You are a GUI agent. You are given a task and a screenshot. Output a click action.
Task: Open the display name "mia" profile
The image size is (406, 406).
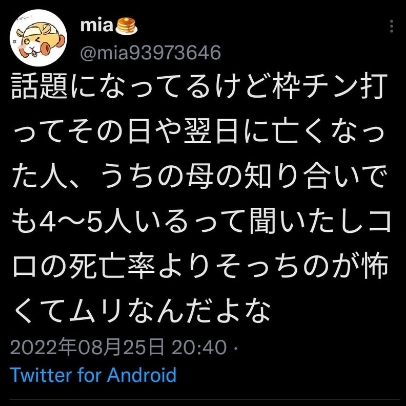(97, 25)
